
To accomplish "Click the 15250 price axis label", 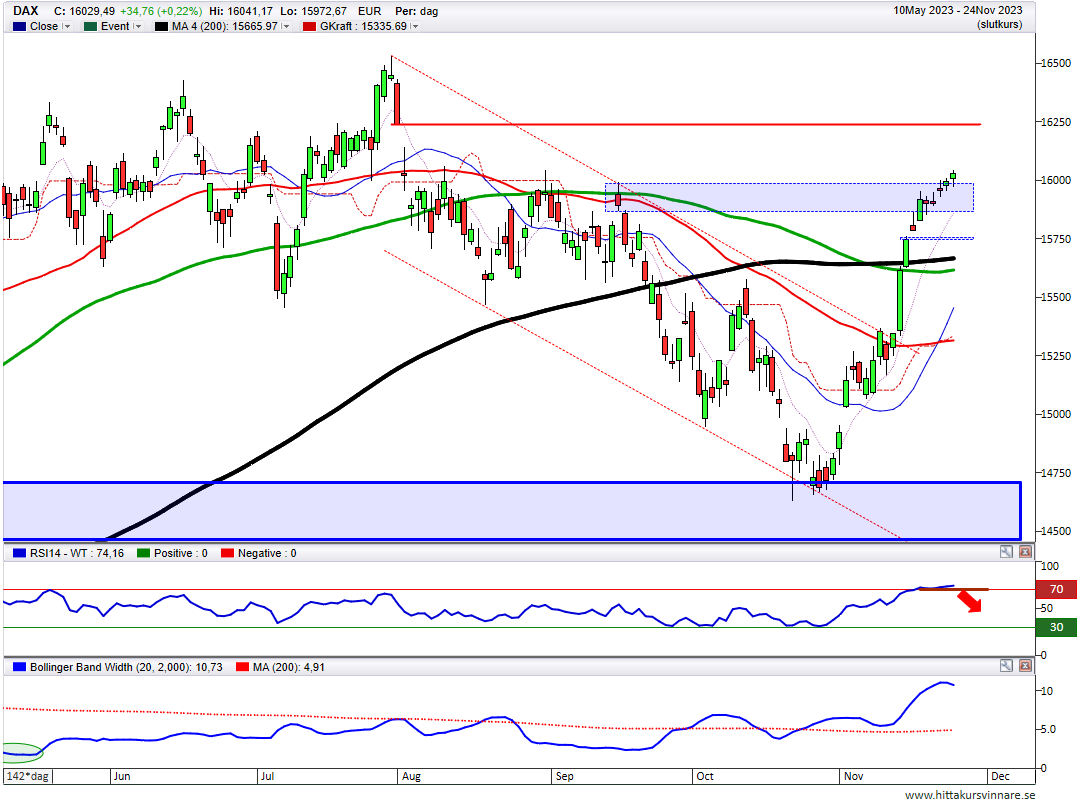I will 1056,356.
